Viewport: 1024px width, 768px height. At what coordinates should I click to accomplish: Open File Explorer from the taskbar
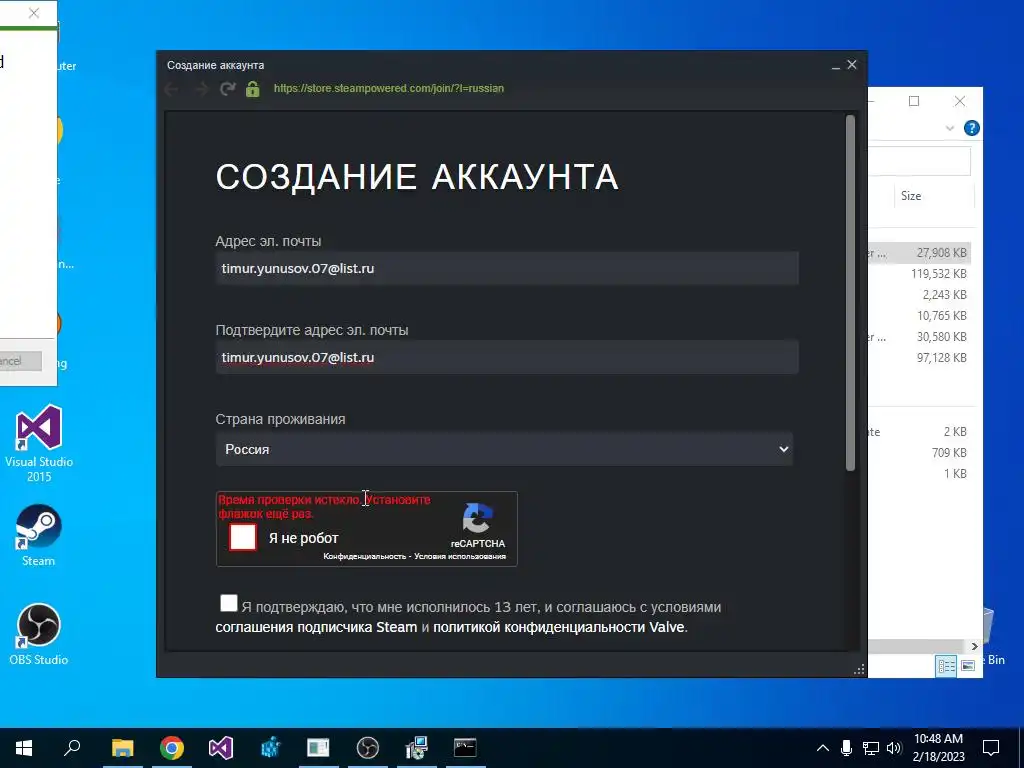(x=122, y=748)
